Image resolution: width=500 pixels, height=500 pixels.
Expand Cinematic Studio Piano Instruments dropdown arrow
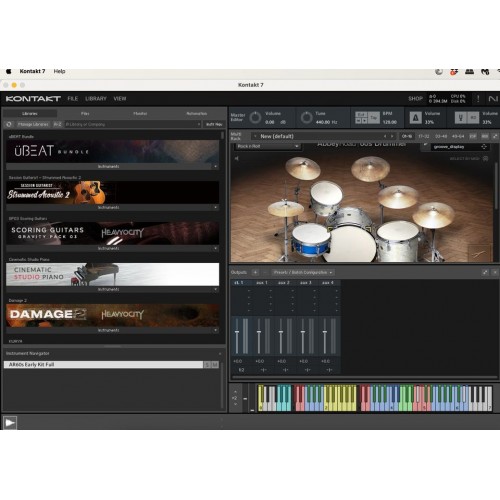(x=215, y=289)
